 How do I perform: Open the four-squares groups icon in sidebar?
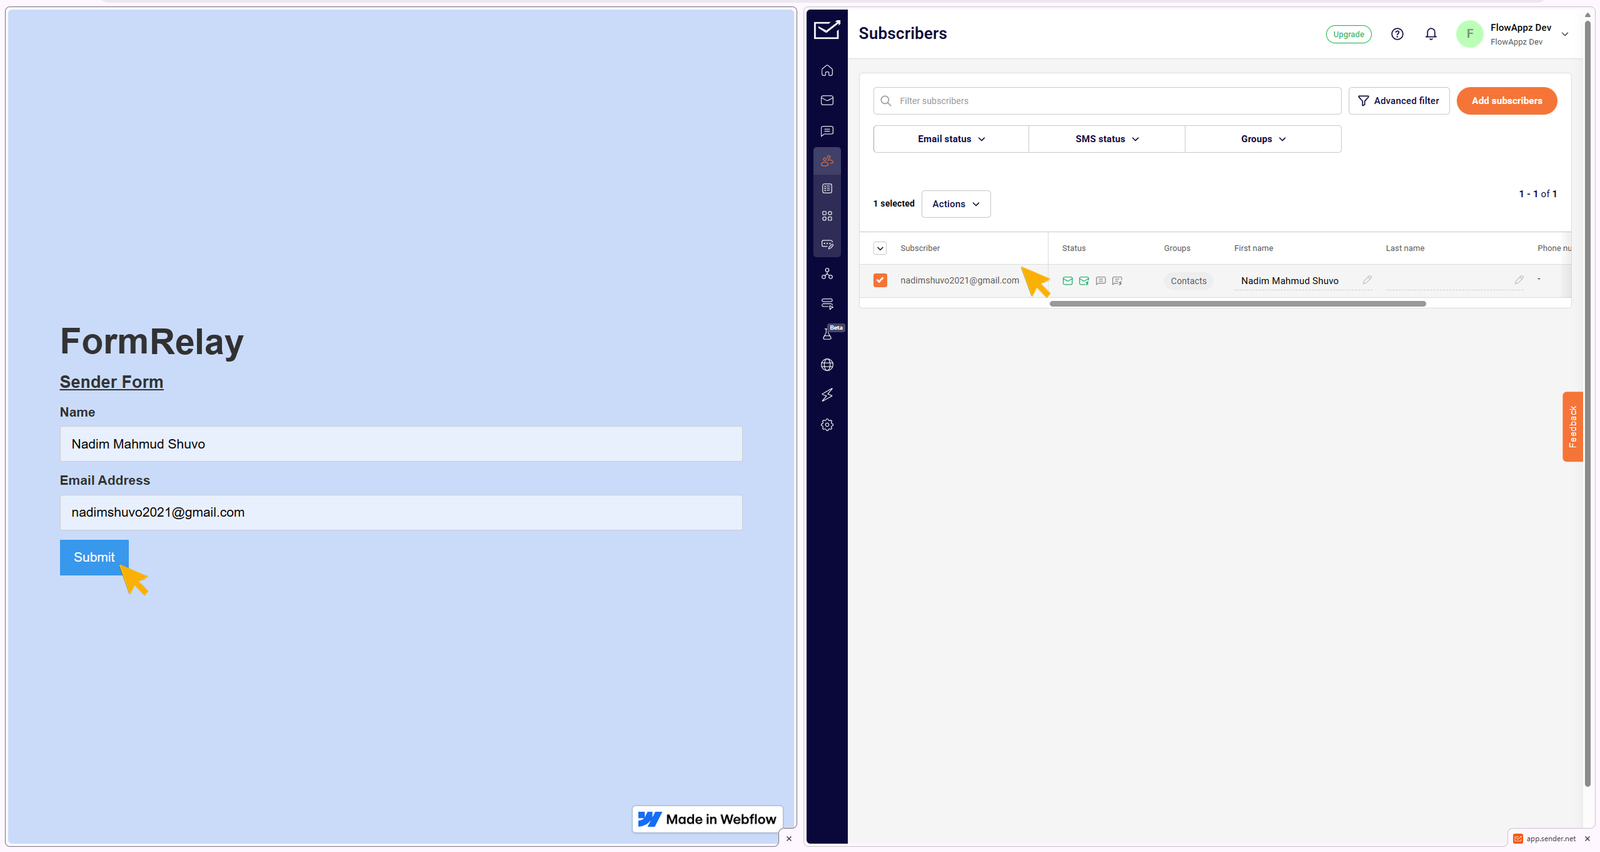827,216
